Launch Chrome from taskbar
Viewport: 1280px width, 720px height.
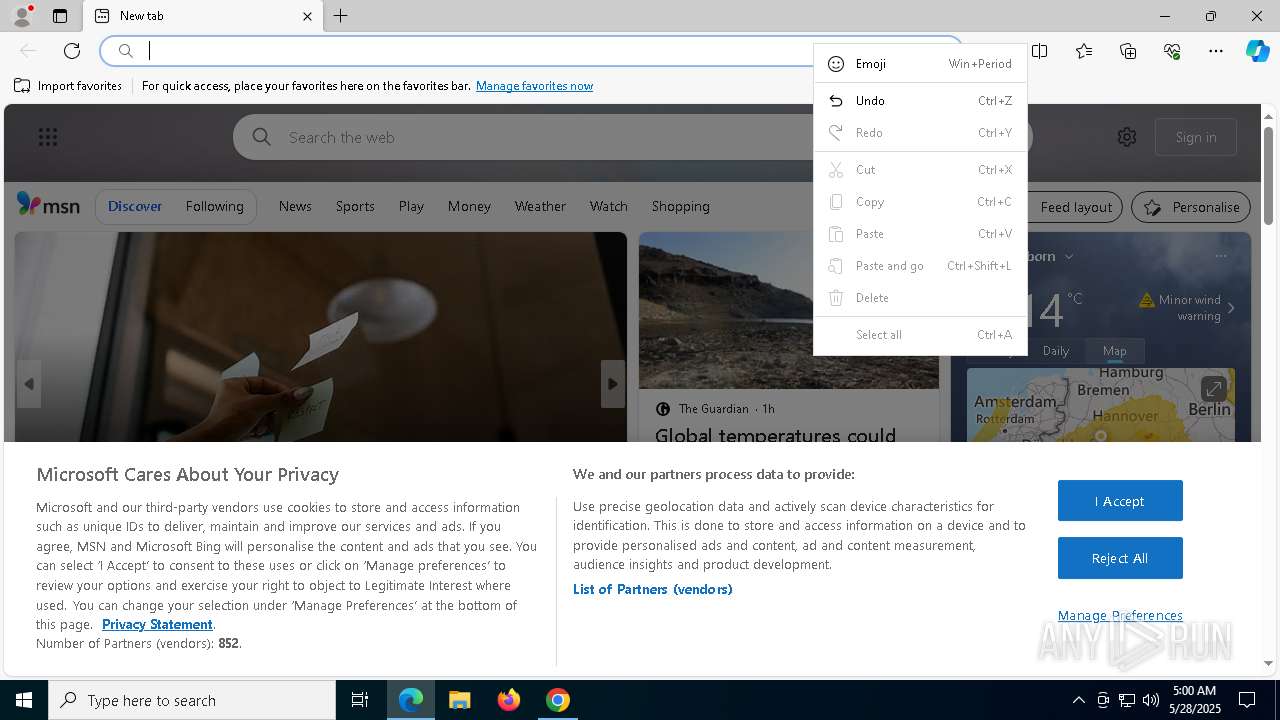click(x=558, y=700)
